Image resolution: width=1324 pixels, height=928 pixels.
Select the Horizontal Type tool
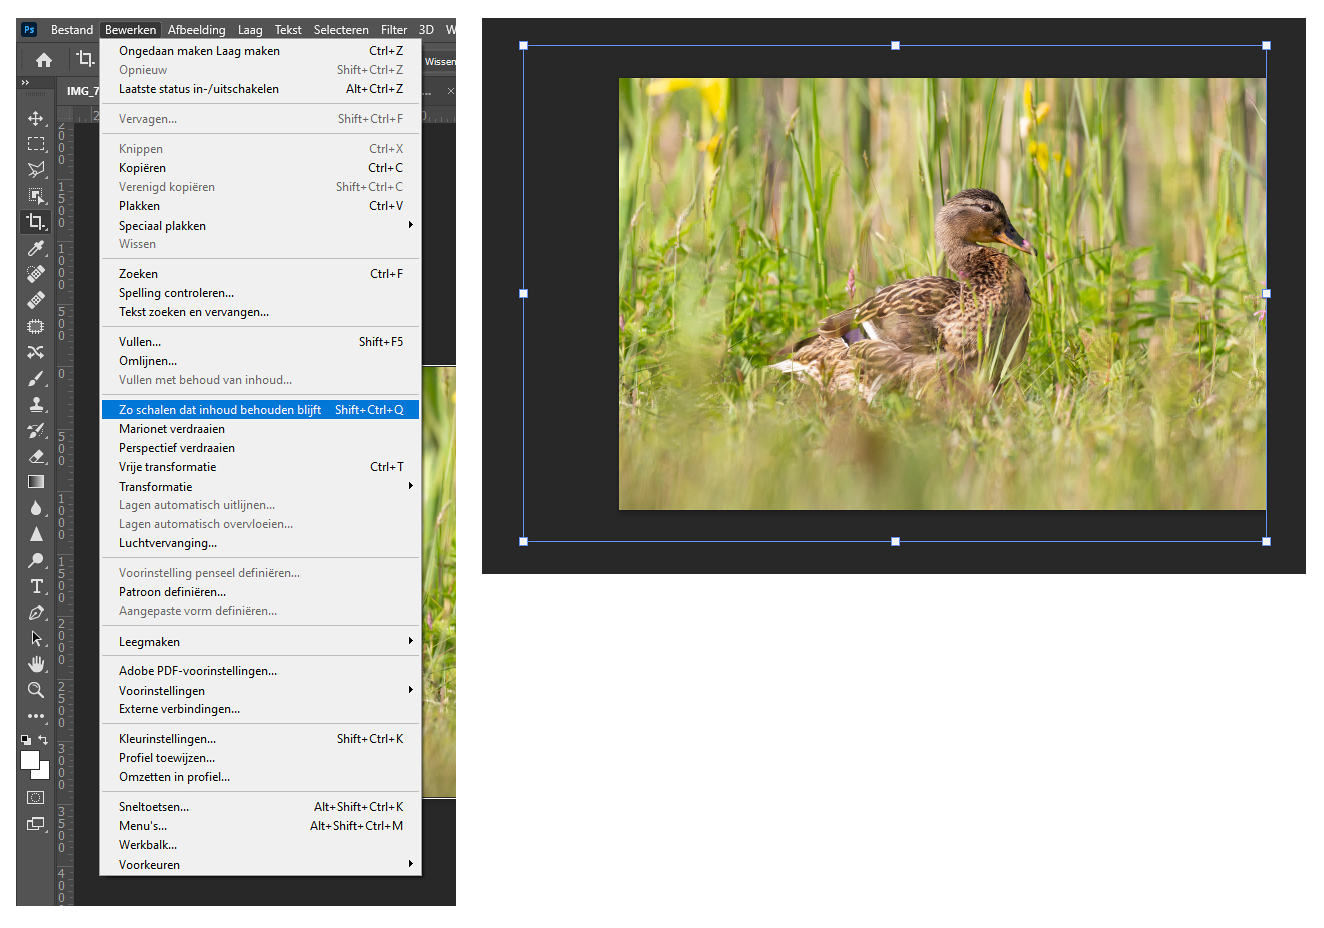(x=36, y=586)
